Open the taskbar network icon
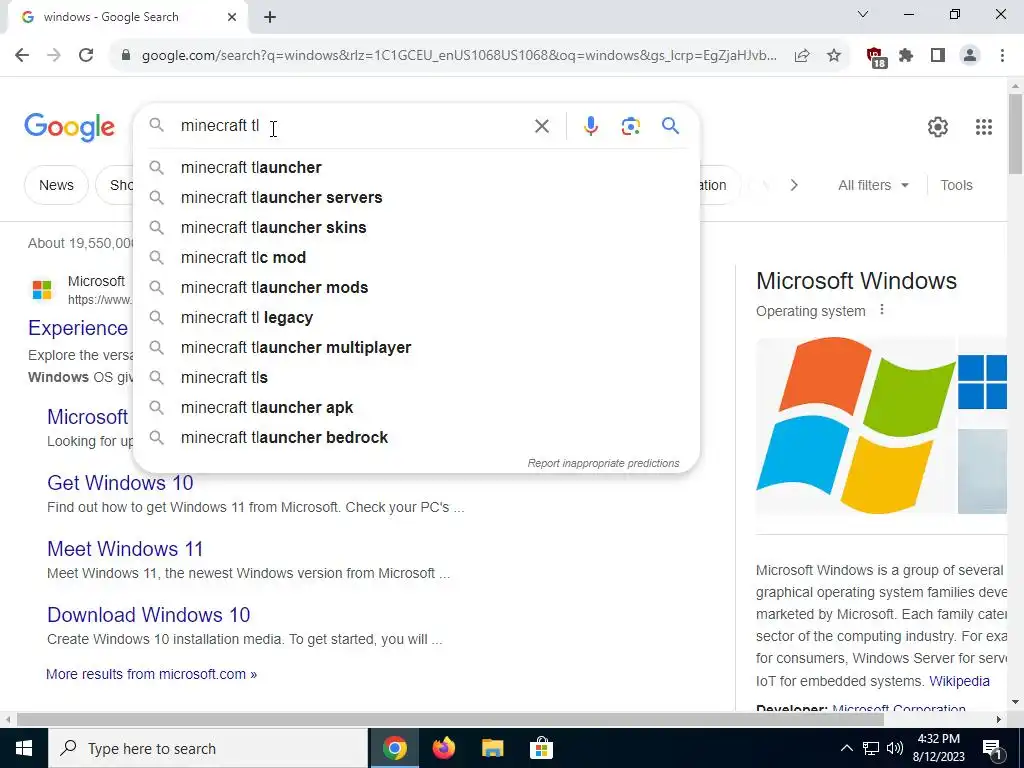This screenshot has height=768, width=1024. pos(871,748)
